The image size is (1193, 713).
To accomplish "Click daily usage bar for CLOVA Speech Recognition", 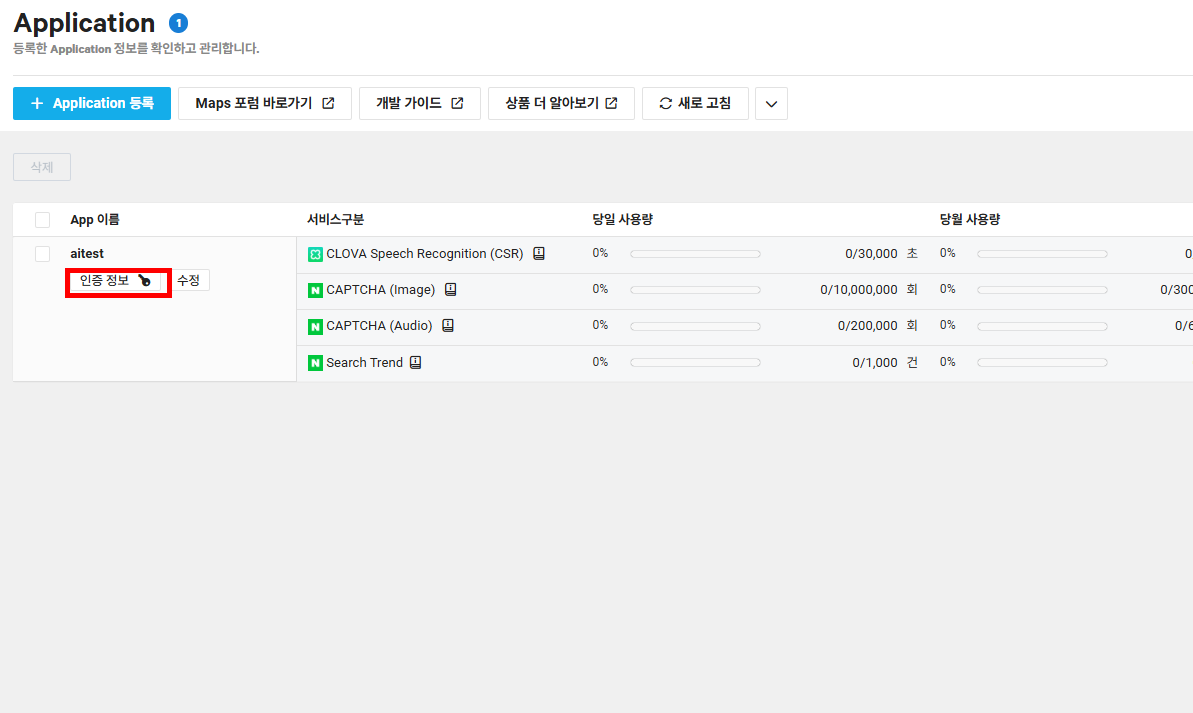I will [x=695, y=254].
